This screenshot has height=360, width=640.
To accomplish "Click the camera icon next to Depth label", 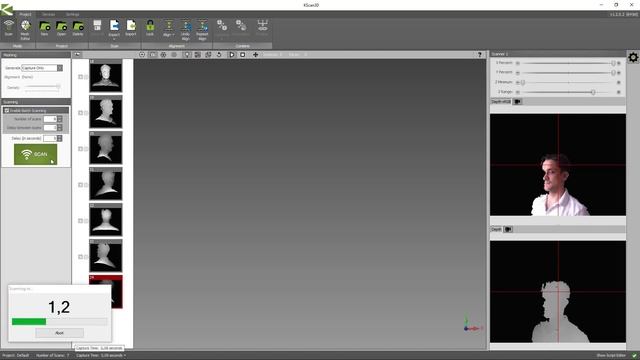I will coord(508,229).
